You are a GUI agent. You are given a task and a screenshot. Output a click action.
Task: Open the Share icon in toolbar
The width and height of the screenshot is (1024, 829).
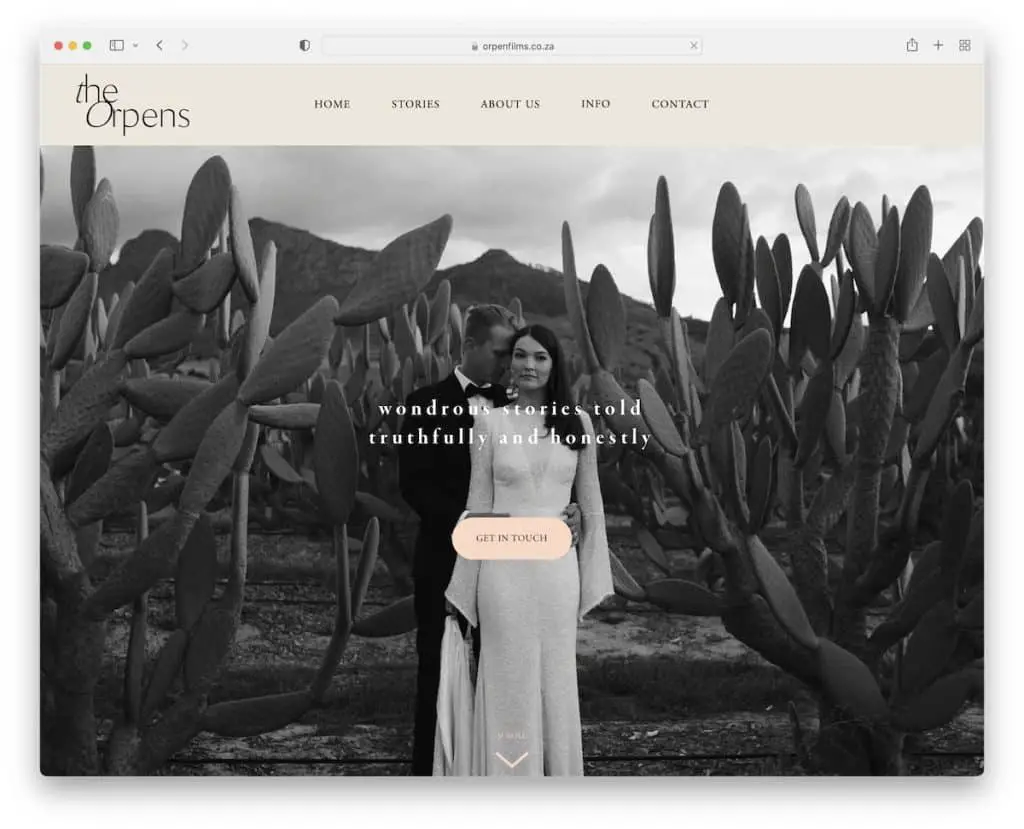[912, 45]
